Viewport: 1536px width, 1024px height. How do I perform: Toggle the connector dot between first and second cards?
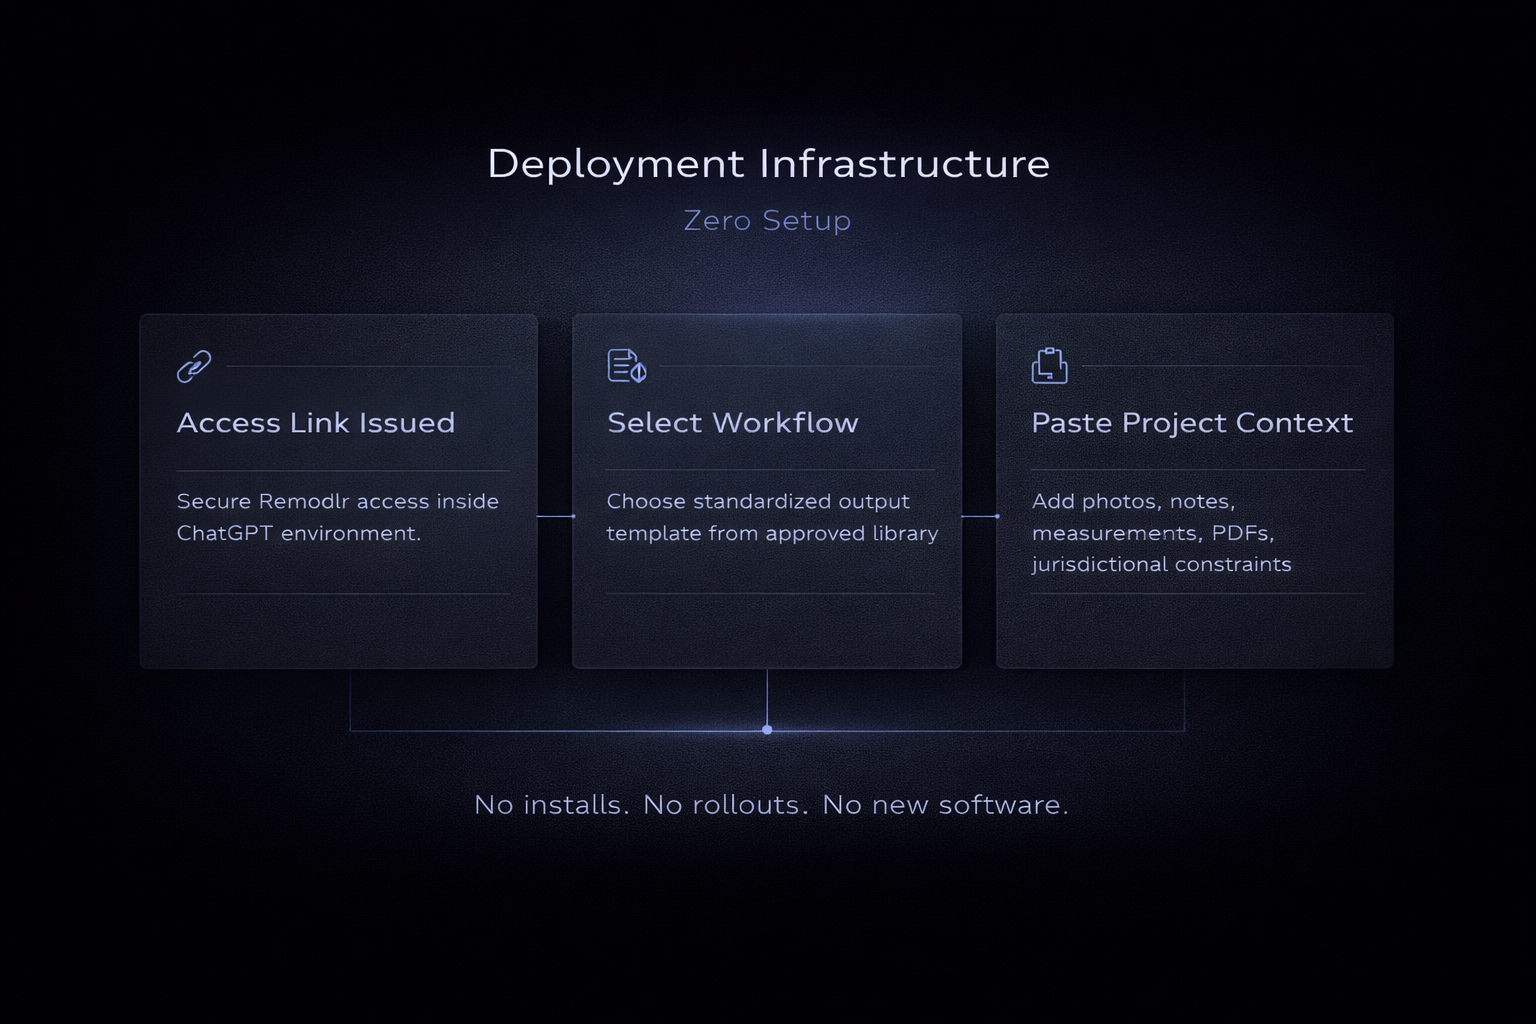click(575, 516)
